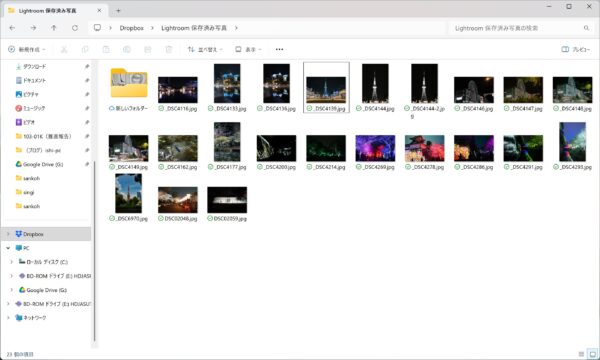This screenshot has width=600, height=360.
Task: Expand Google Drive (G:) under PC
Action: (x=11, y=290)
